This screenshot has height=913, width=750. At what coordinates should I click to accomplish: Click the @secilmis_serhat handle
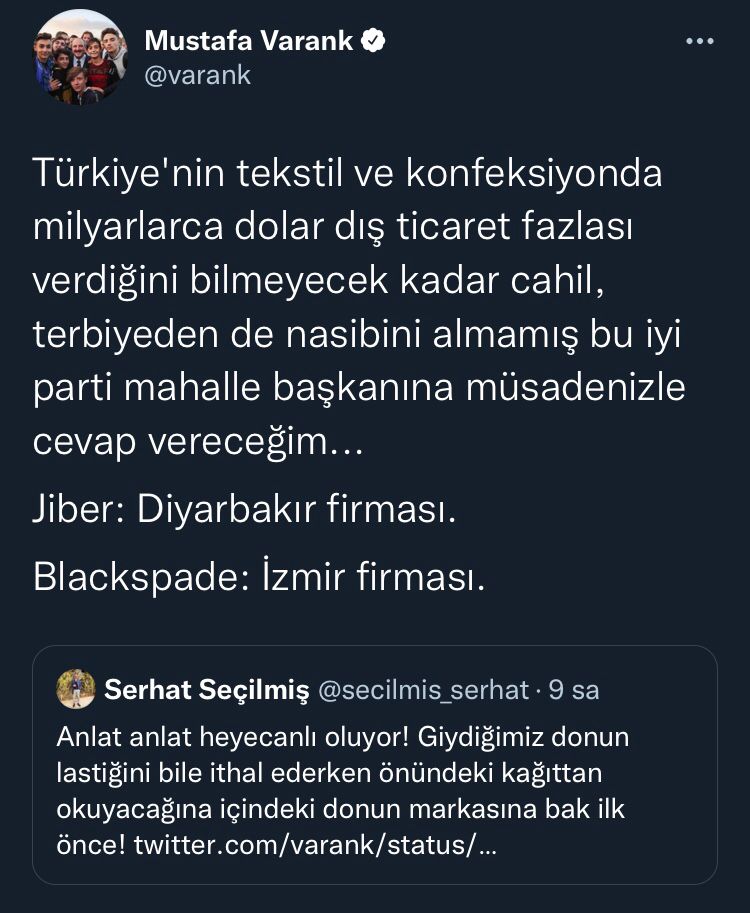point(423,689)
